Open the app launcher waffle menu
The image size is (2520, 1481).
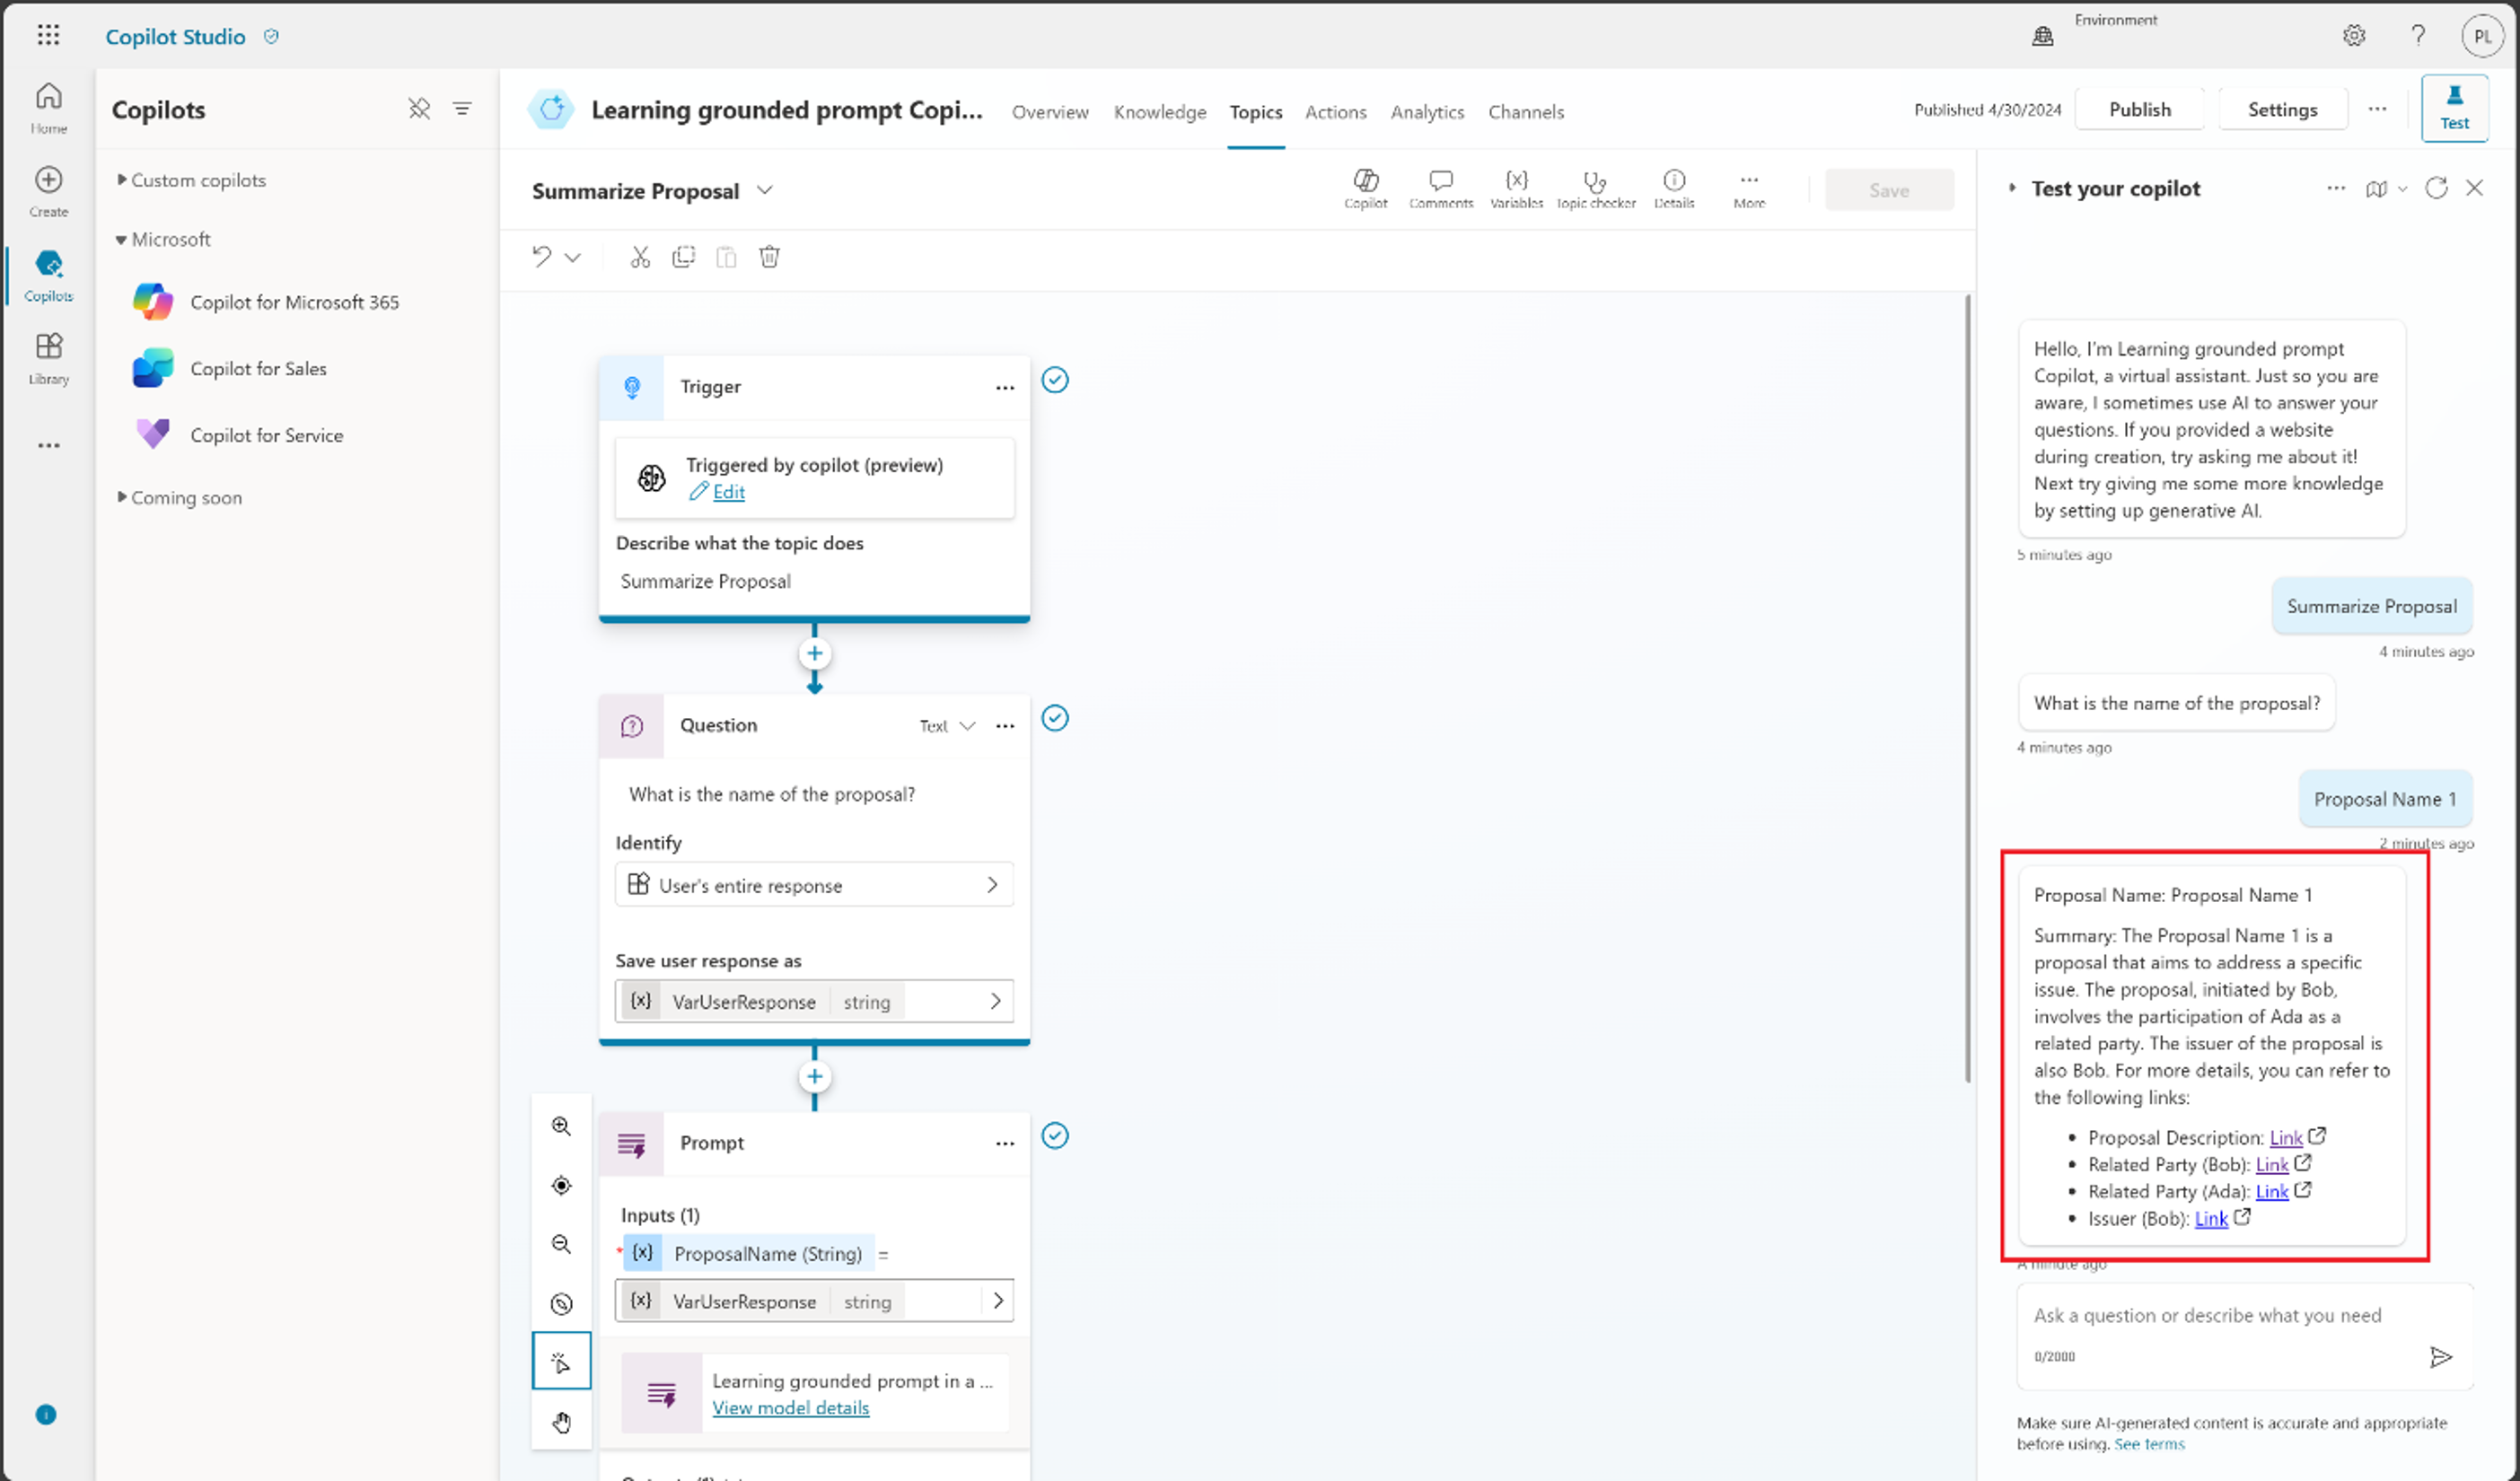coord(48,36)
